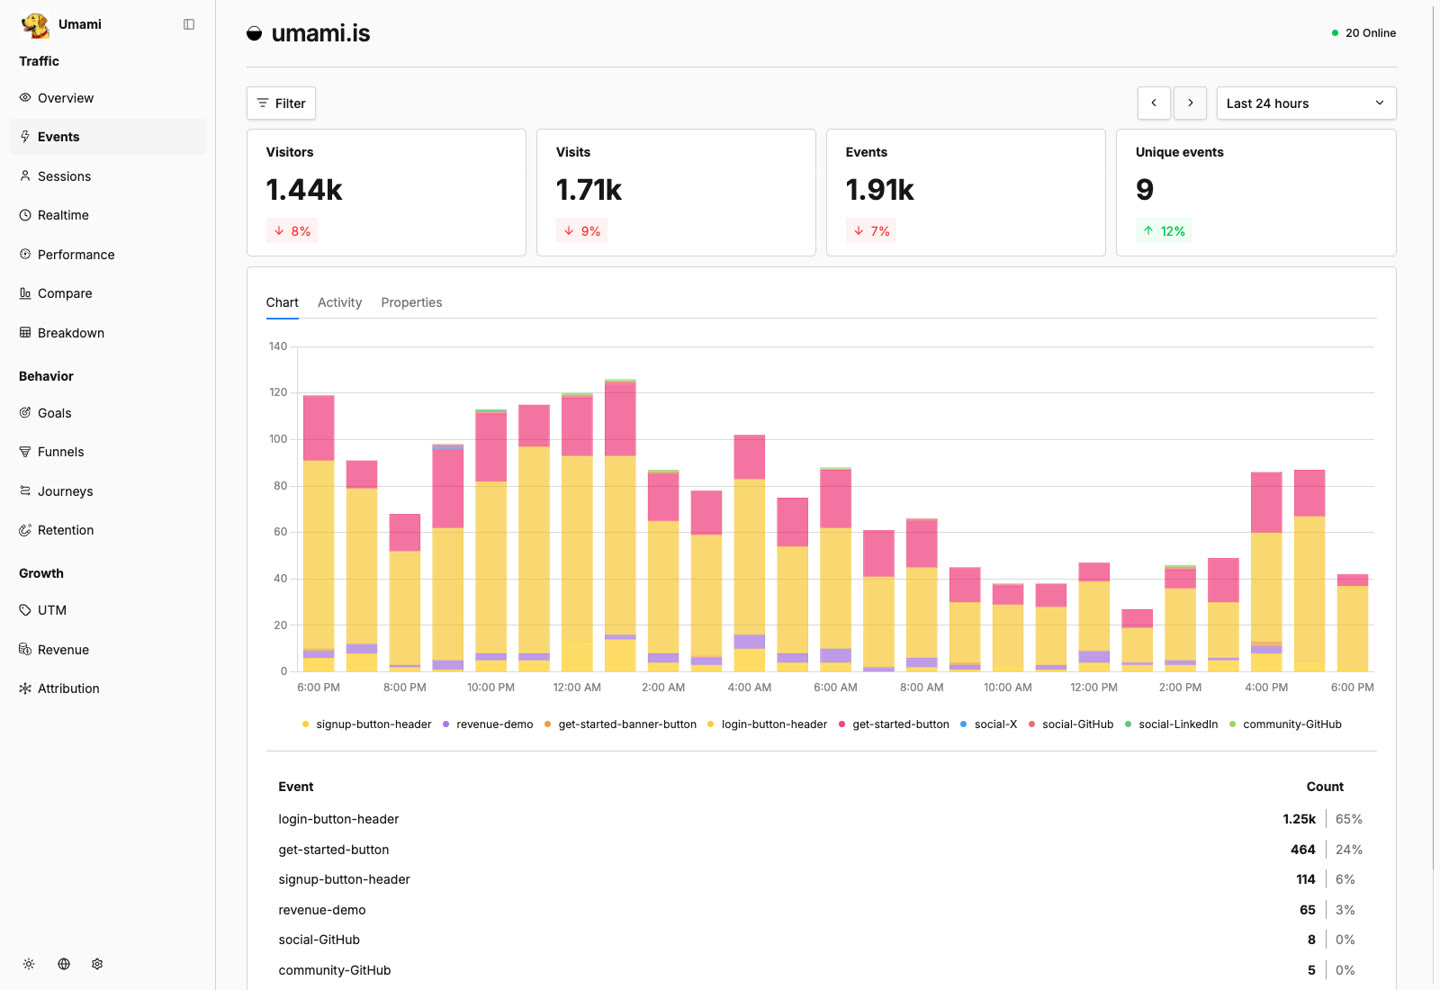This screenshot has width=1440, height=990.
Task: Open Revenue in the sidebar
Action: [108, 649]
